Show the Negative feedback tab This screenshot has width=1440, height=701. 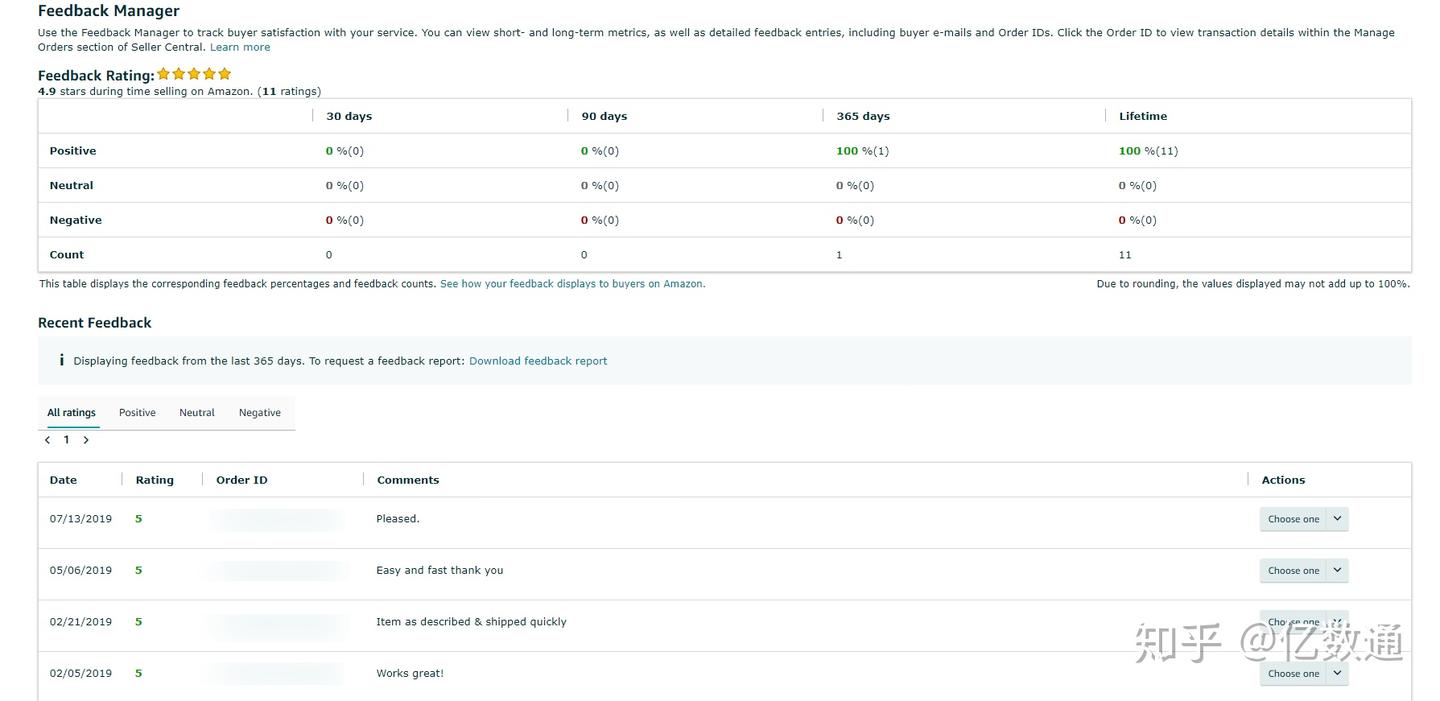point(260,412)
